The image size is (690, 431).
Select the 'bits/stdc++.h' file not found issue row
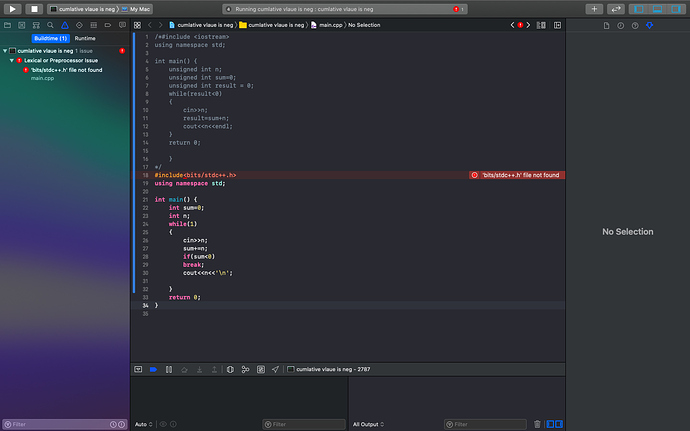(66, 70)
